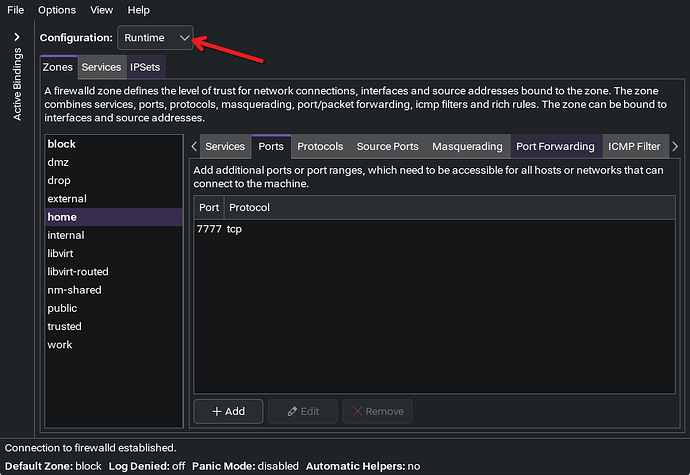Select the ICMP Filter tab
Screen dimensions: 690x475
pos(634,146)
